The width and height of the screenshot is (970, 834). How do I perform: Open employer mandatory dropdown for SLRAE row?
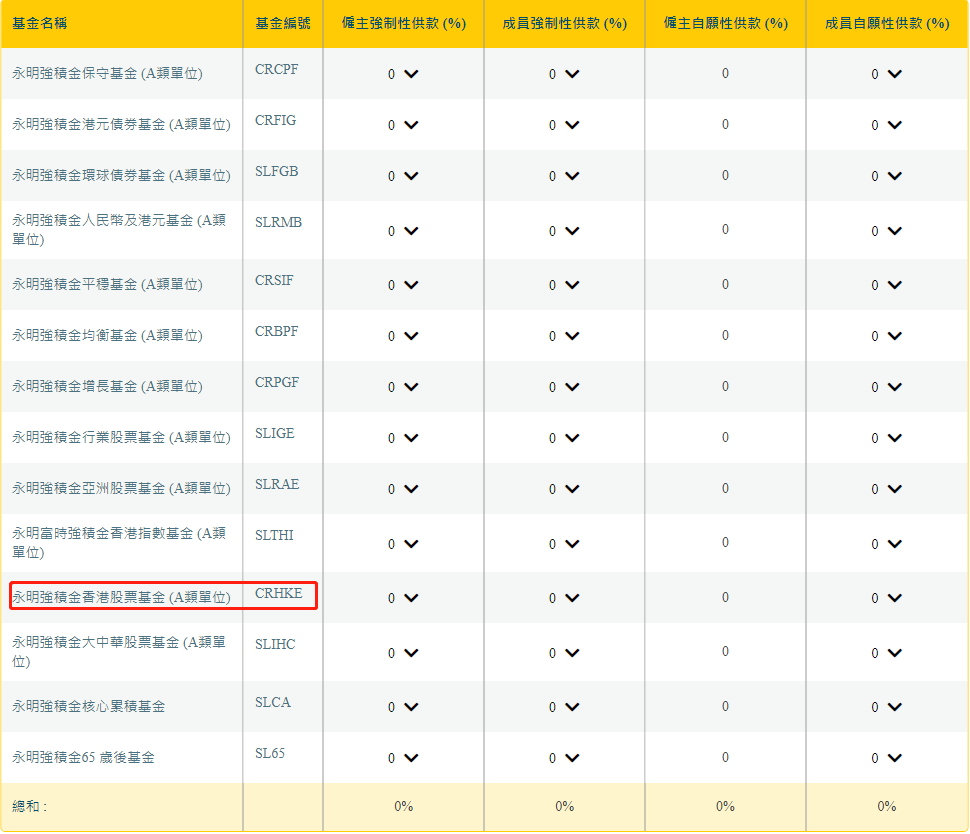403,489
